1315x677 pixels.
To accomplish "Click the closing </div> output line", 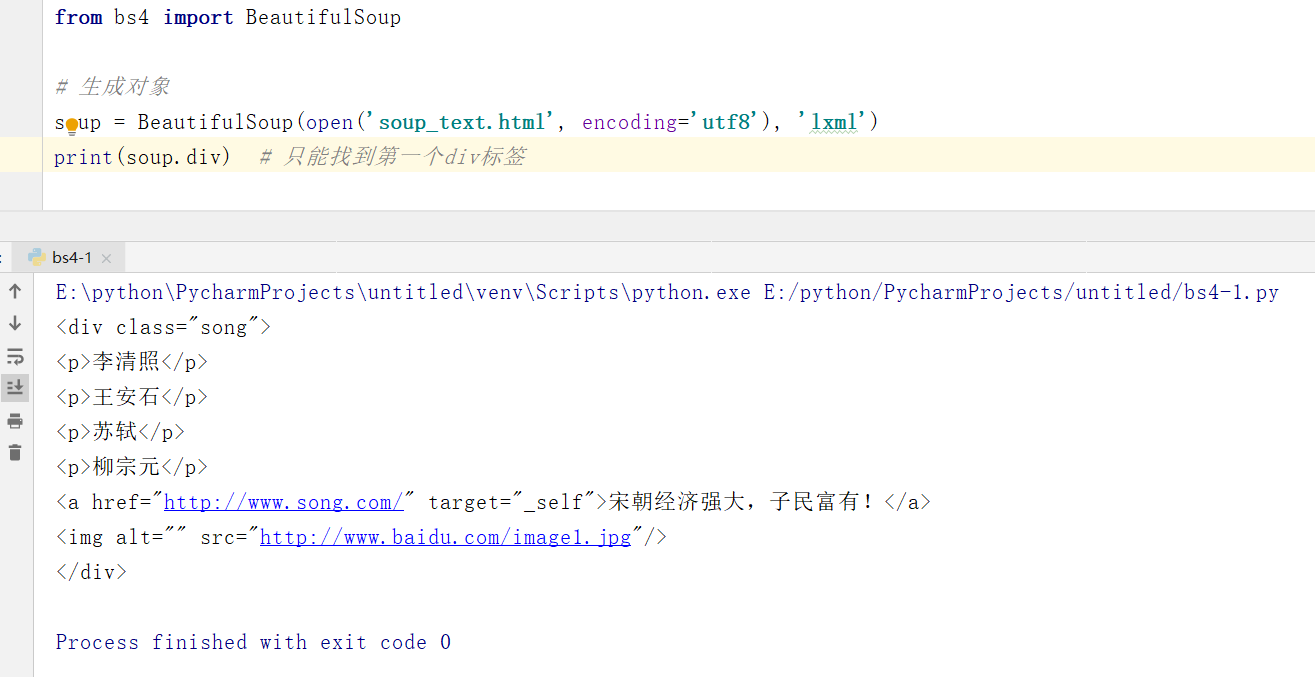I will (x=91, y=572).
